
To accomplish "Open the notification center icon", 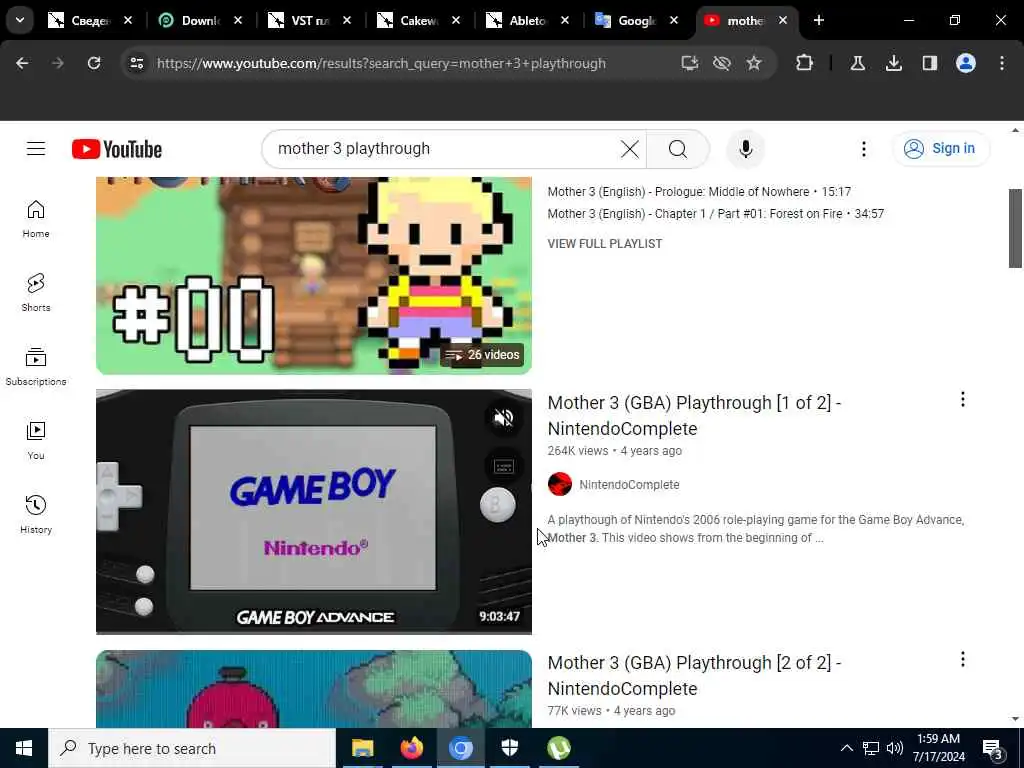I will 993,748.
